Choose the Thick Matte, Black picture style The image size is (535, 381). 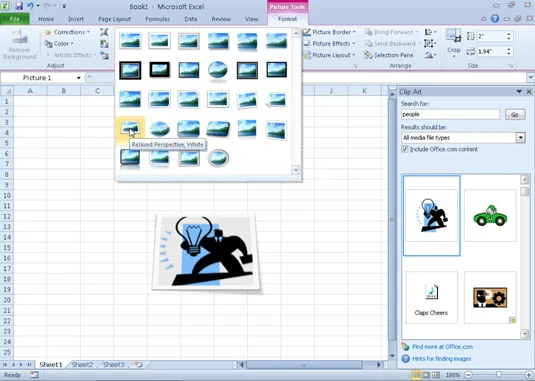click(x=159, y=70)
